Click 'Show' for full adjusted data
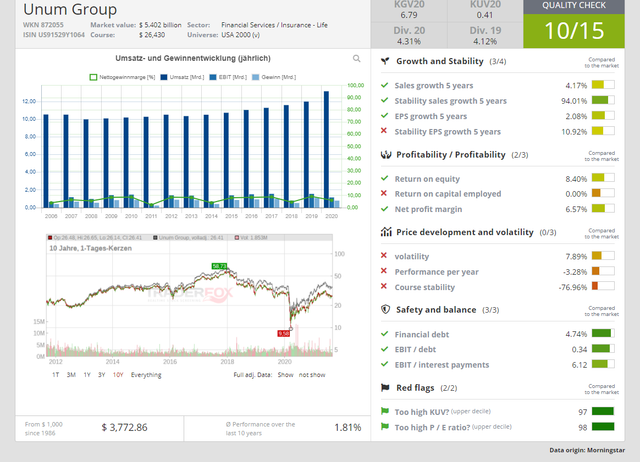The image size is (640, 462). [x=287, y=374]
